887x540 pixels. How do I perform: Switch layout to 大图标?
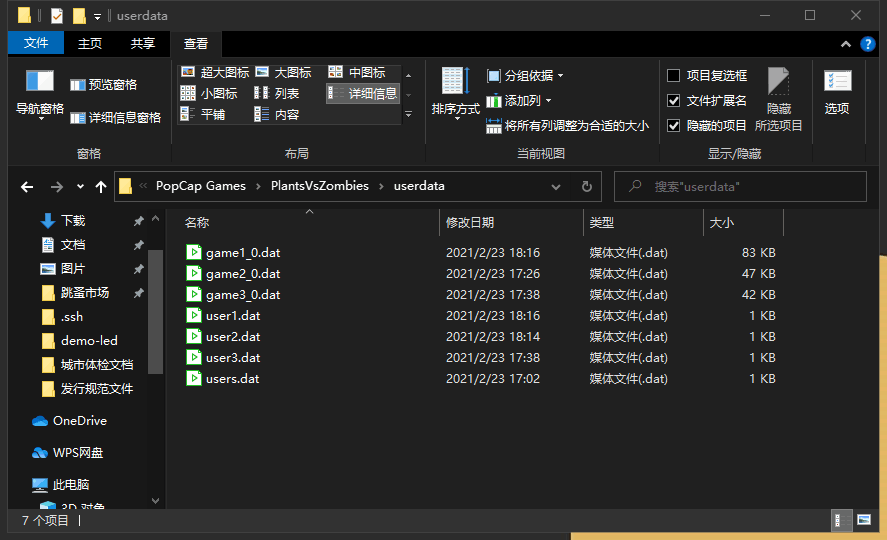tap(283, 72)
